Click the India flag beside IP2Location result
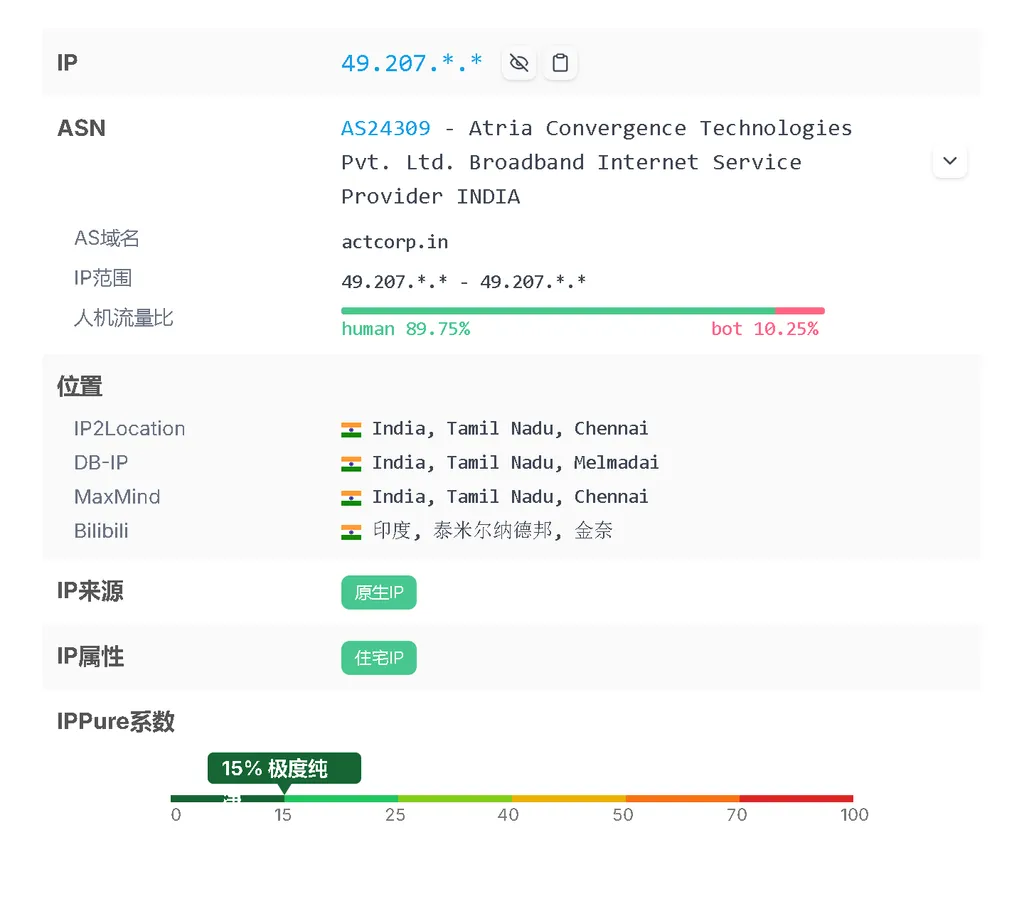 [351, 428]
